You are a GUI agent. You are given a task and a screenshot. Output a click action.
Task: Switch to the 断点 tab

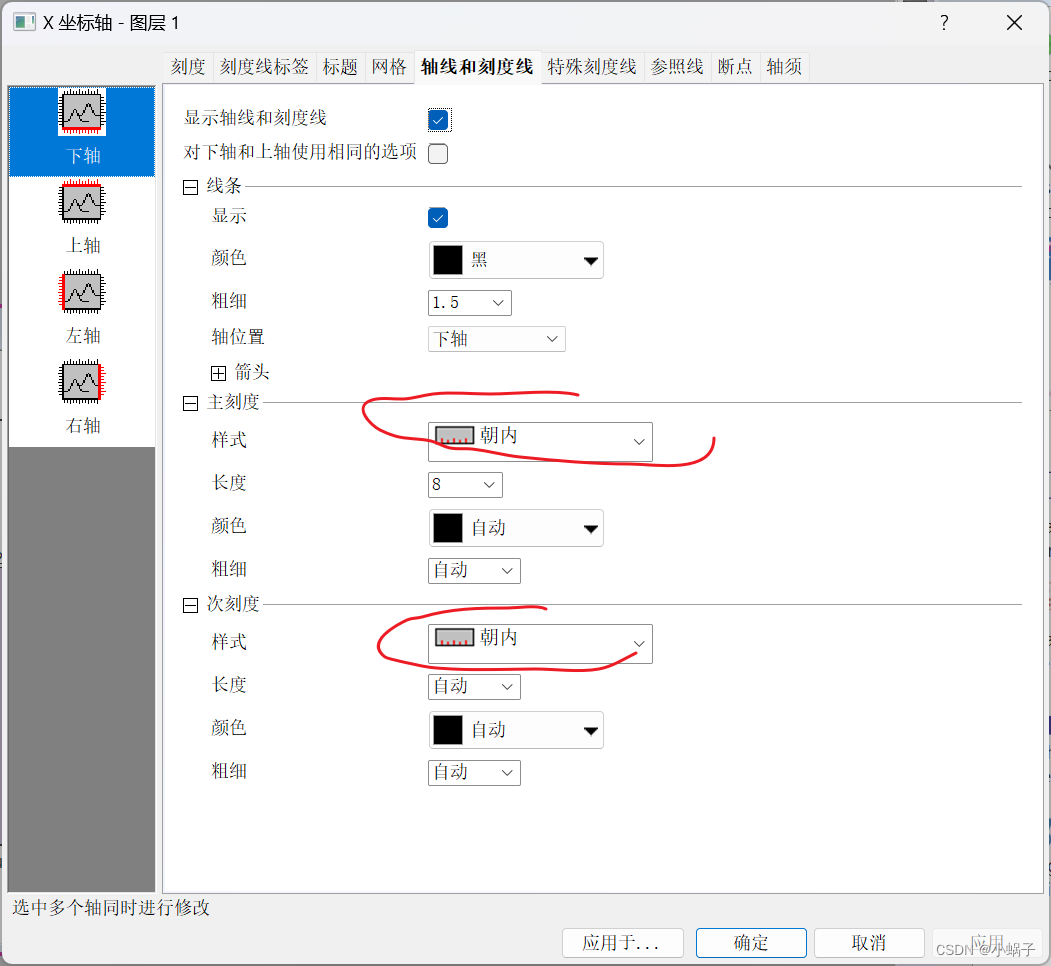735,67
